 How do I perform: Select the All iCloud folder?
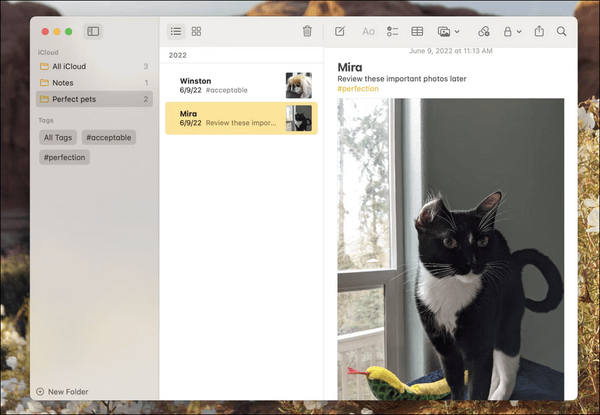[x=94, y=67]
